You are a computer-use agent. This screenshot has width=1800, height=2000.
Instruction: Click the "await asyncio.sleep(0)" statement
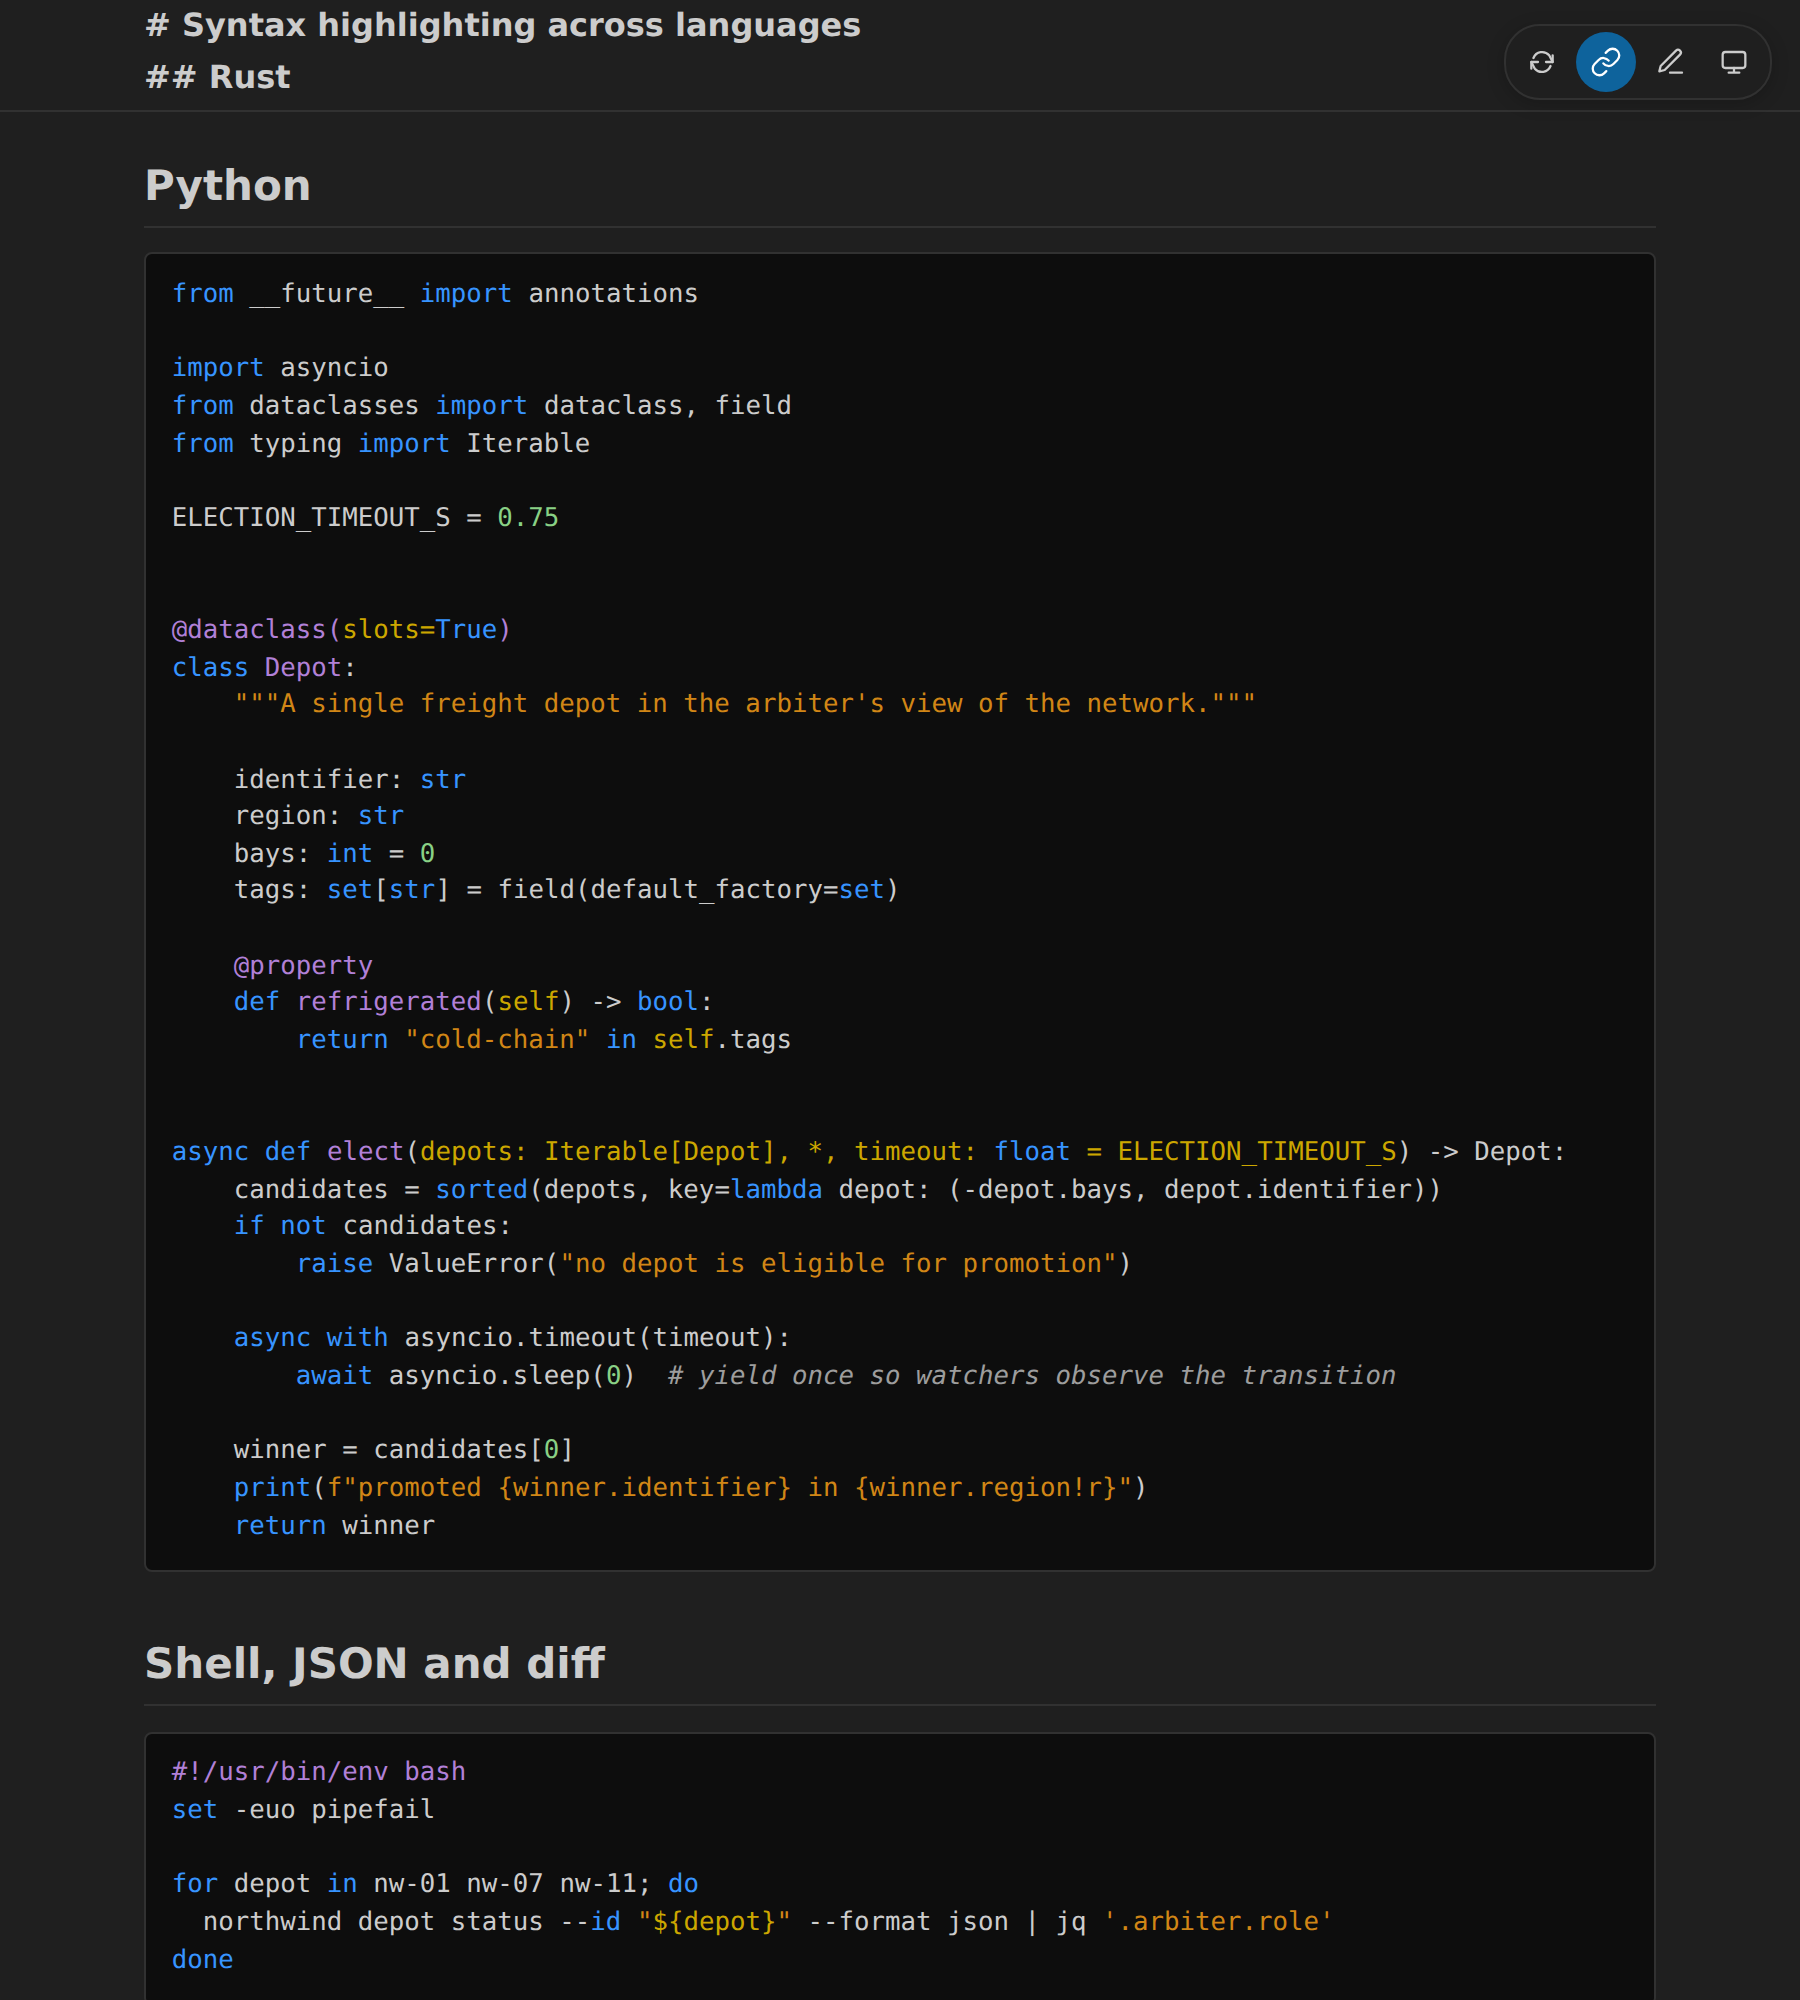[466, 1376]
